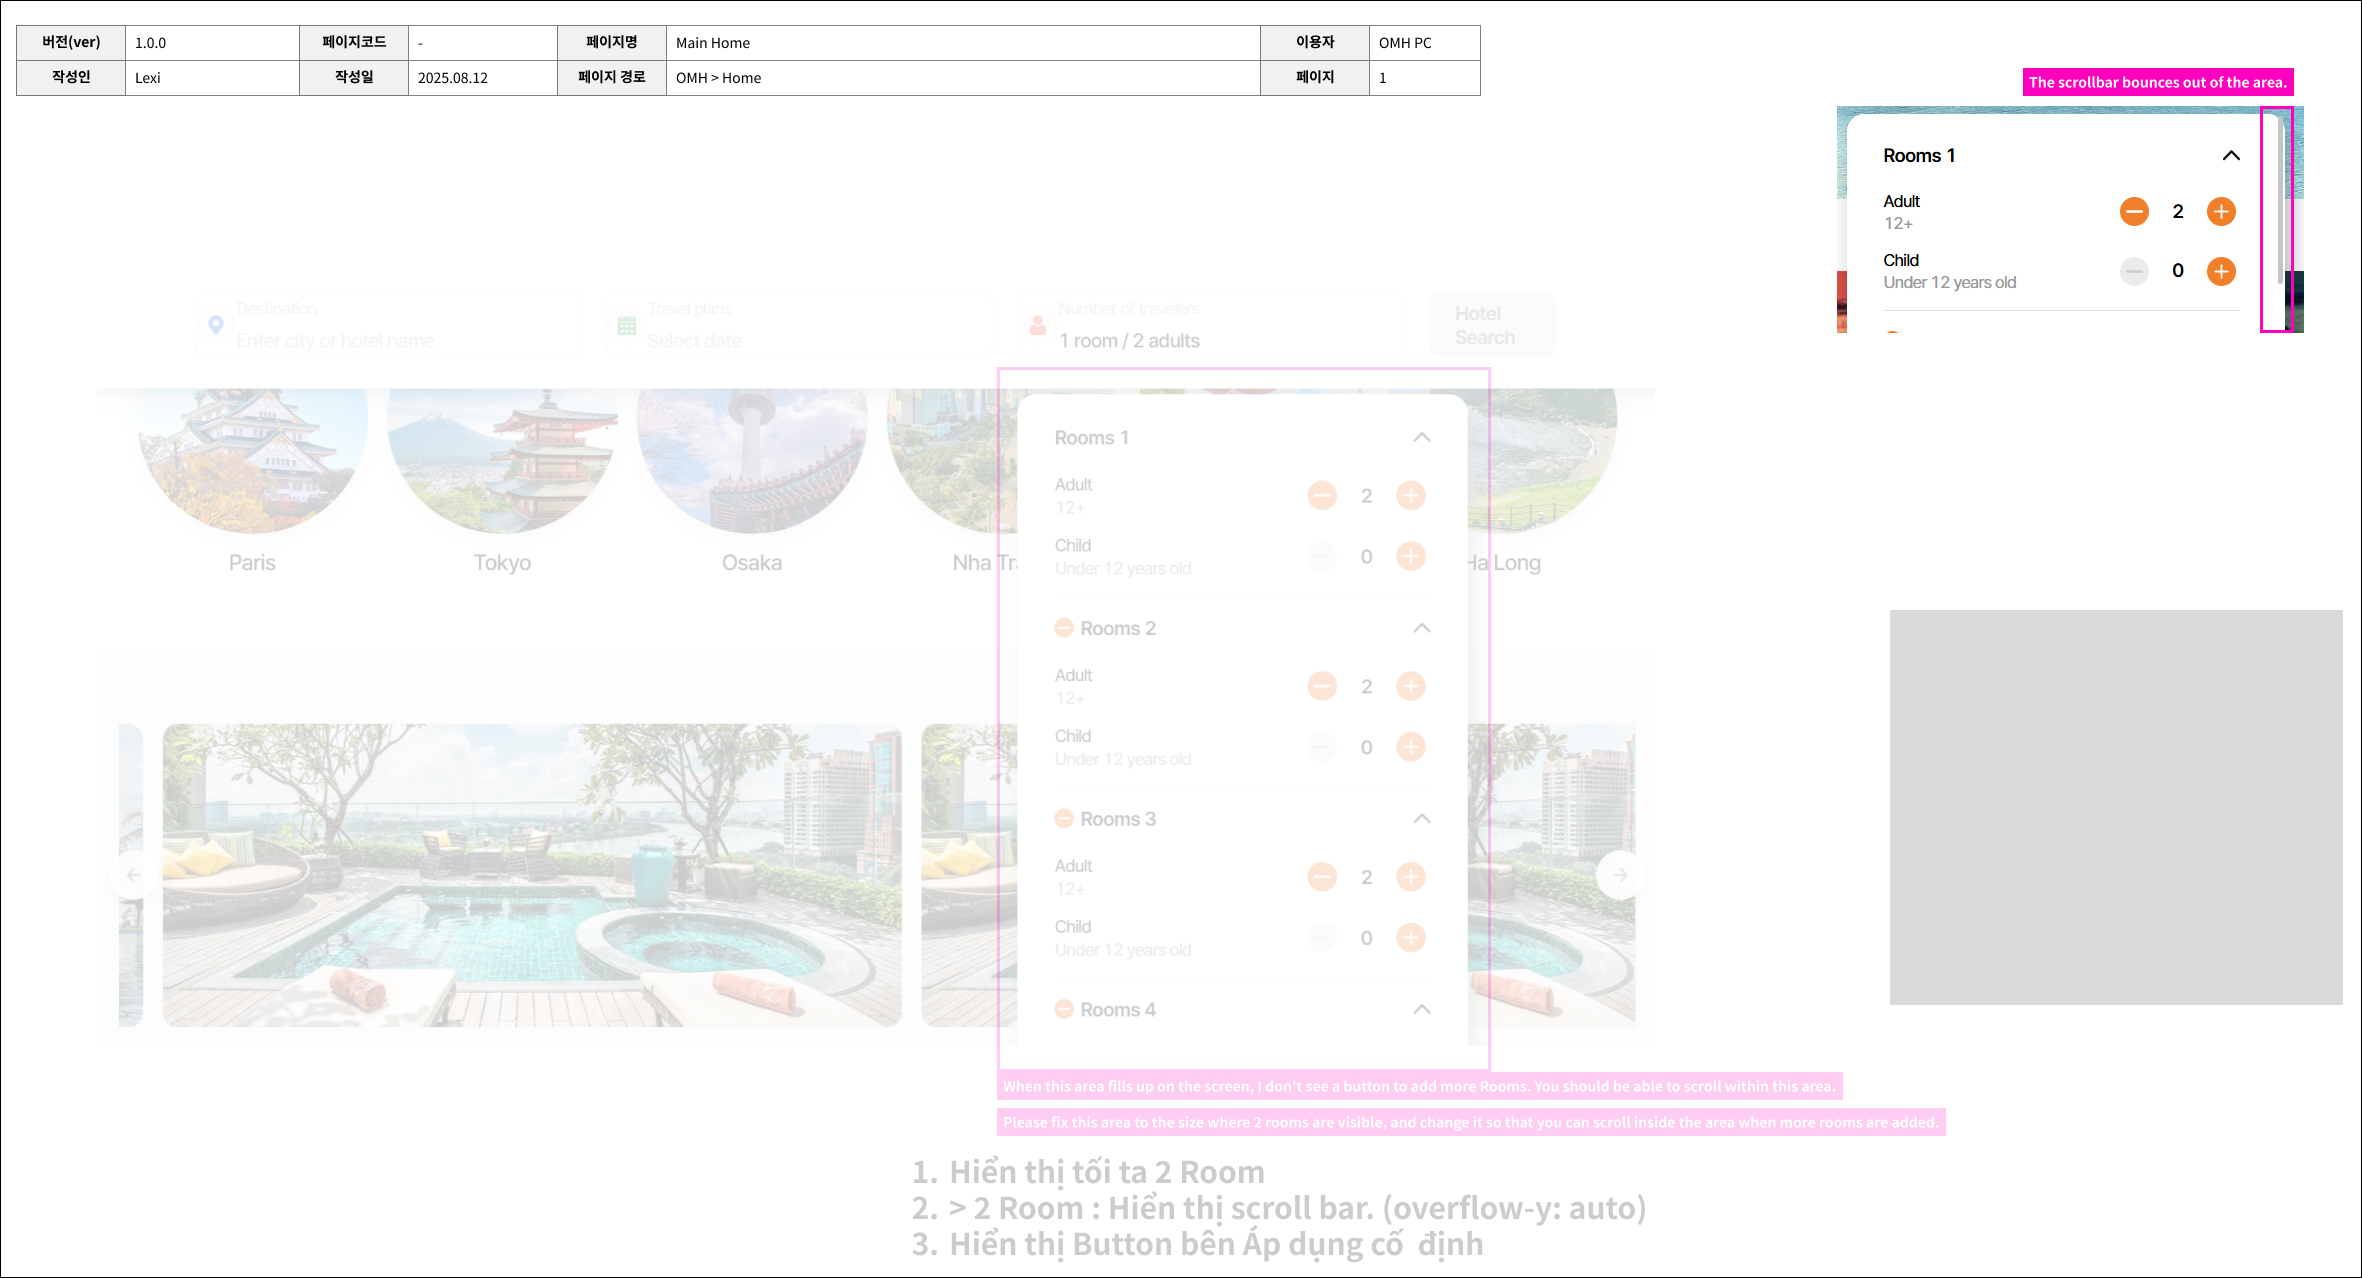Click the carousel next arrow button
The height and width of the screenshot is (1278, 2362).
[x=1620, y=875]
